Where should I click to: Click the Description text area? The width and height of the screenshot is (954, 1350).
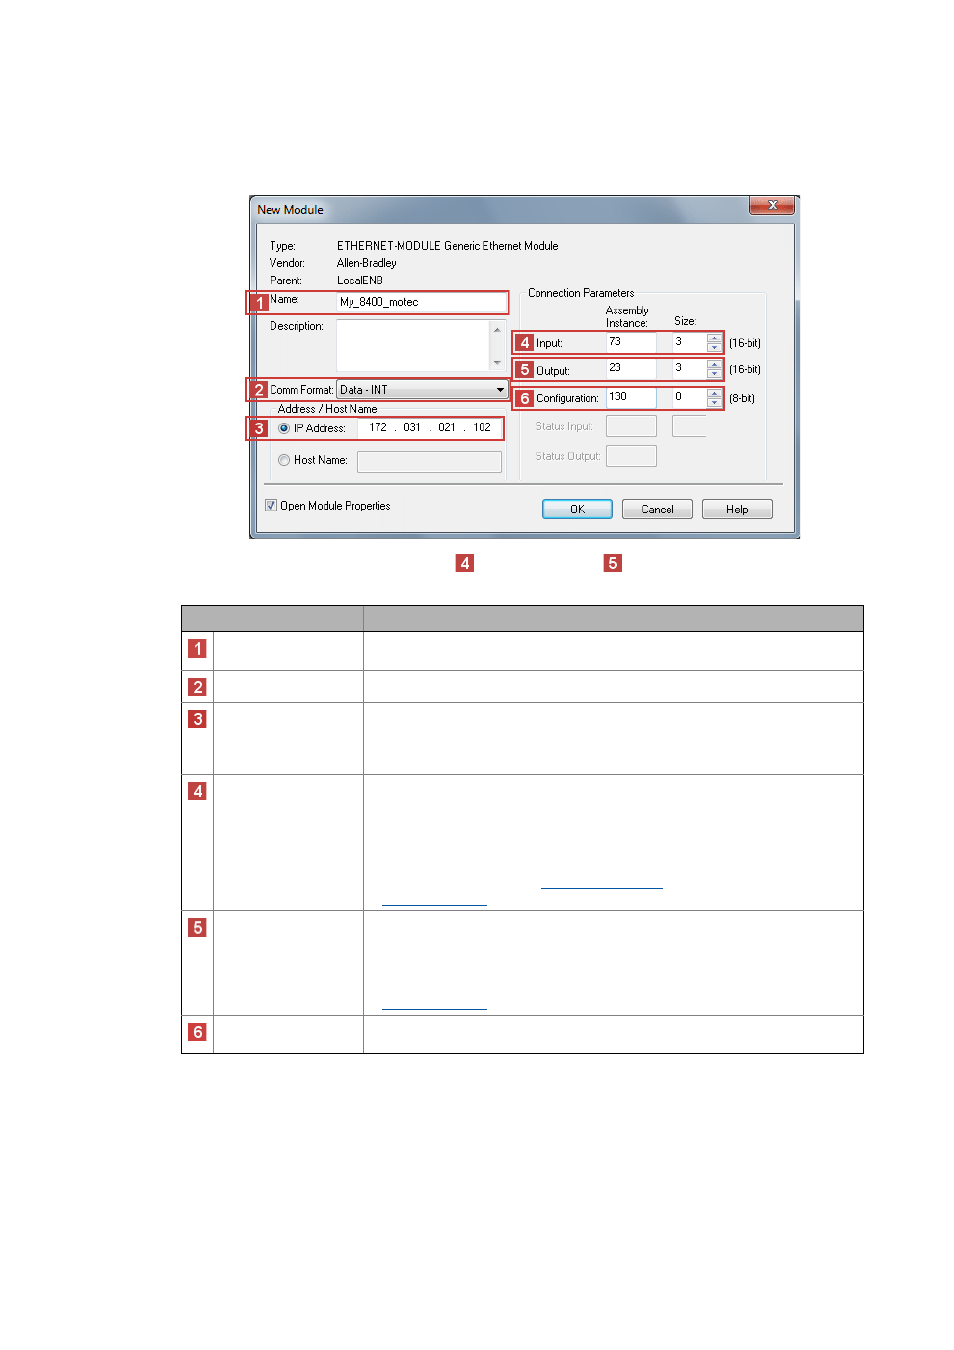click(x=413, y=345)
